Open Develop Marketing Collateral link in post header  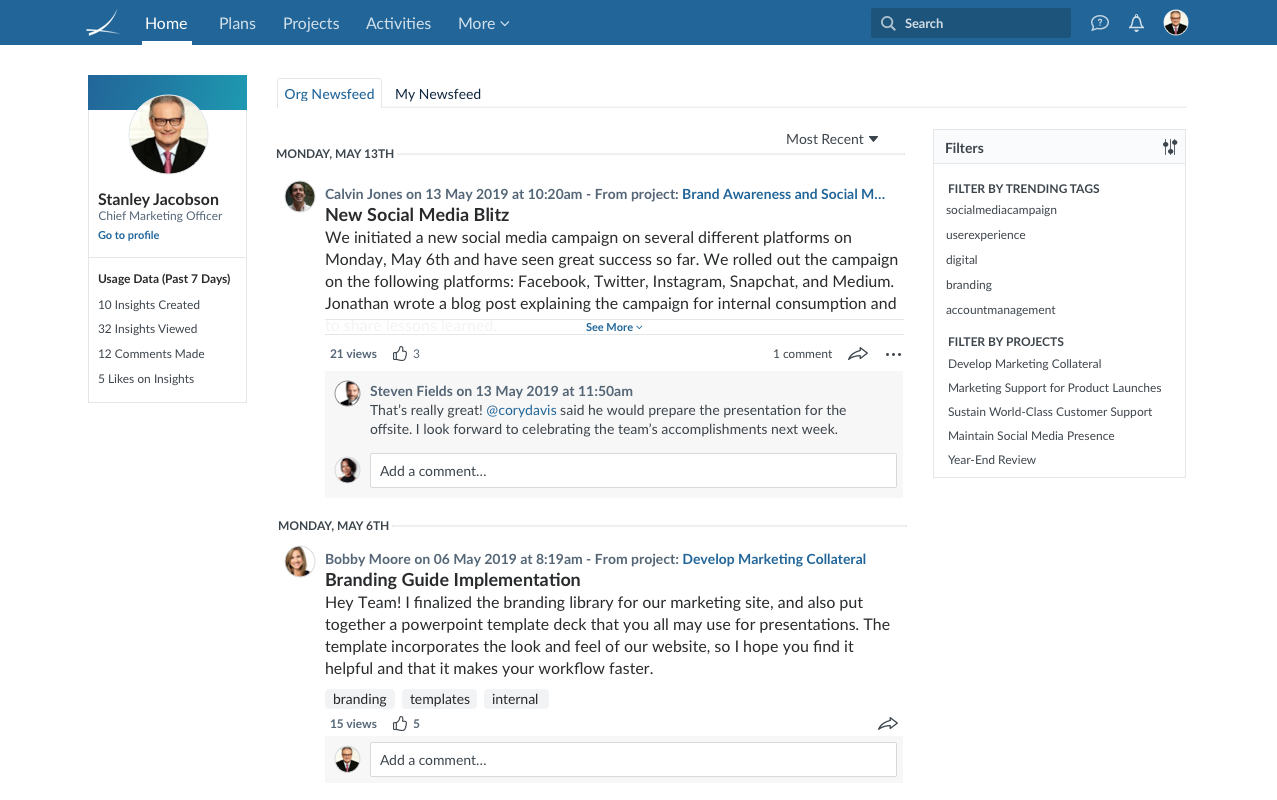774,559
